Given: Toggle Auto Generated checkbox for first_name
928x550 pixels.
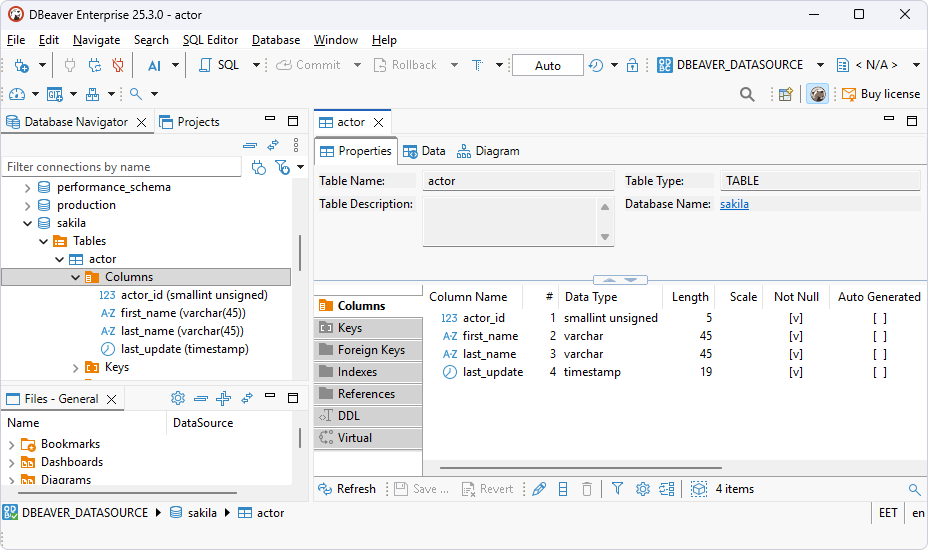Looking at the screenshot, I should click(879, 336).
